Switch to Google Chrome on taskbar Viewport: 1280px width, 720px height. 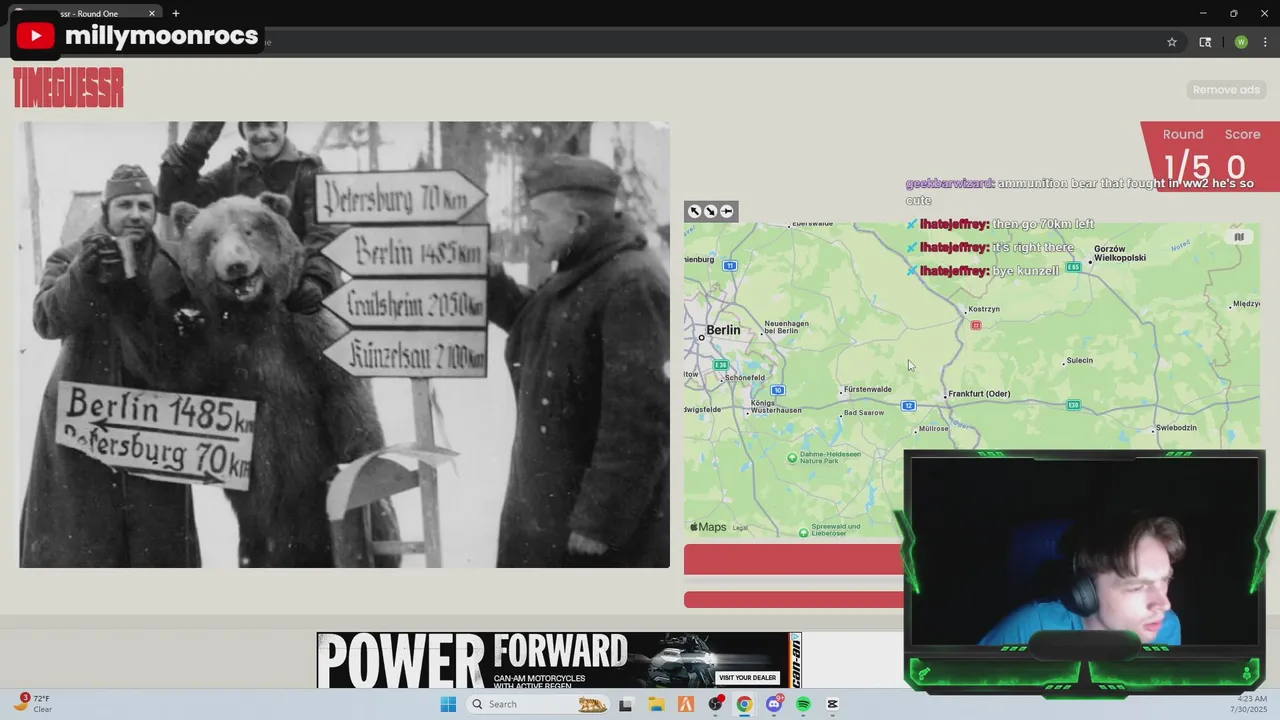744,704
